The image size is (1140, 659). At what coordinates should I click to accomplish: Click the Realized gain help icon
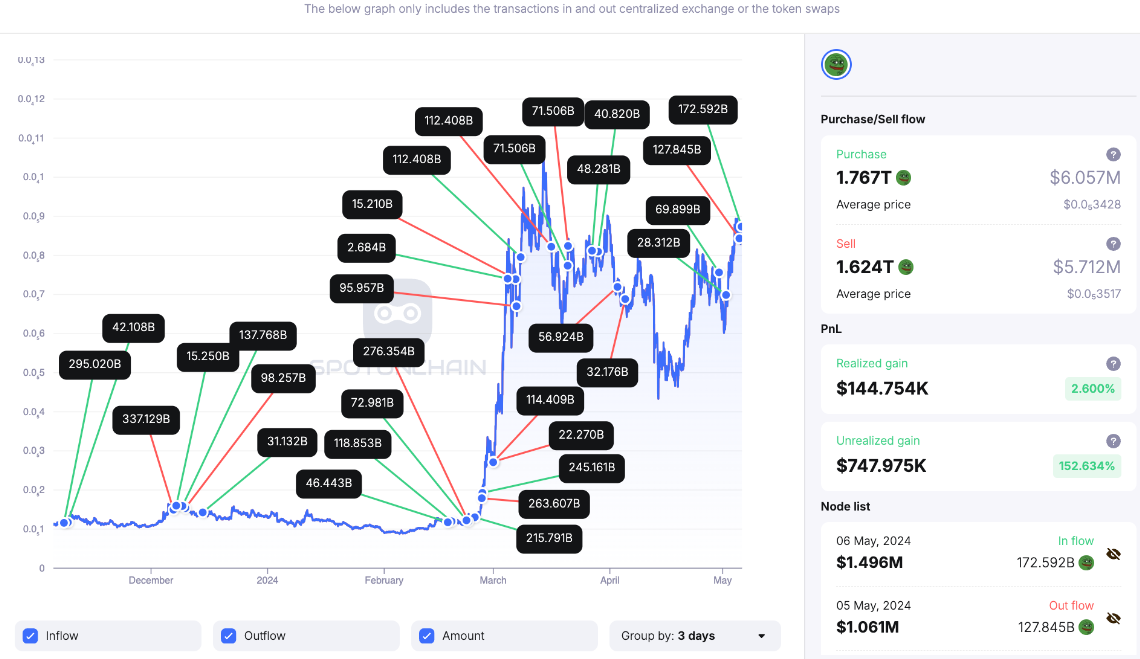[1113, 364]
